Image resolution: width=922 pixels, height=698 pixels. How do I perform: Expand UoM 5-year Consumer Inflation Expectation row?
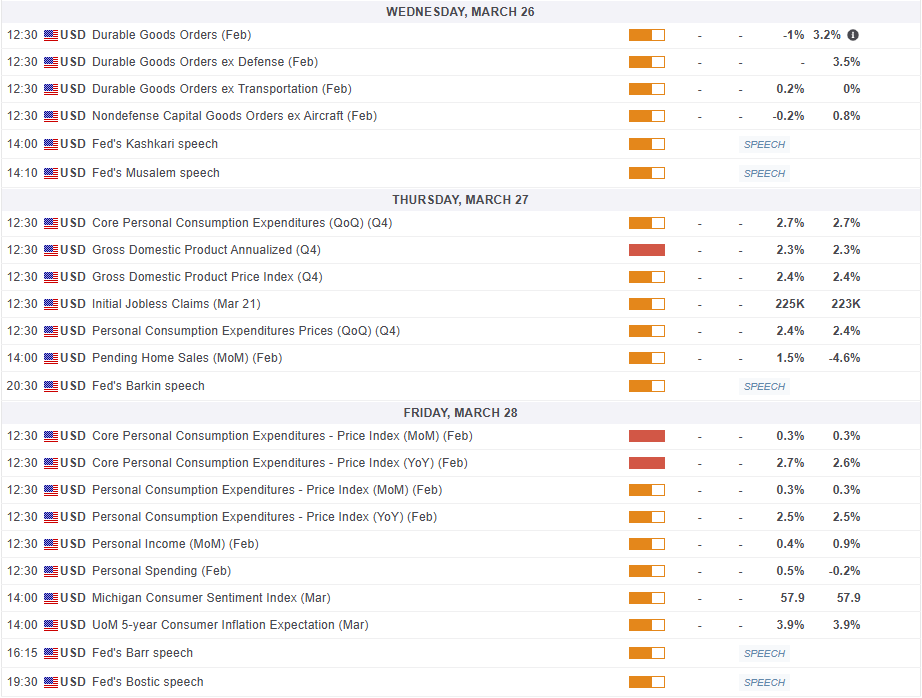click(230, 625)
